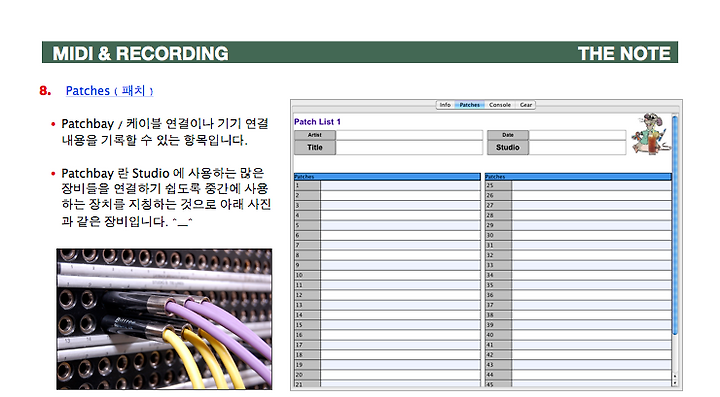Open the Console tab
The height and width of the screenshot is (397, 720).
coord(500,105)
